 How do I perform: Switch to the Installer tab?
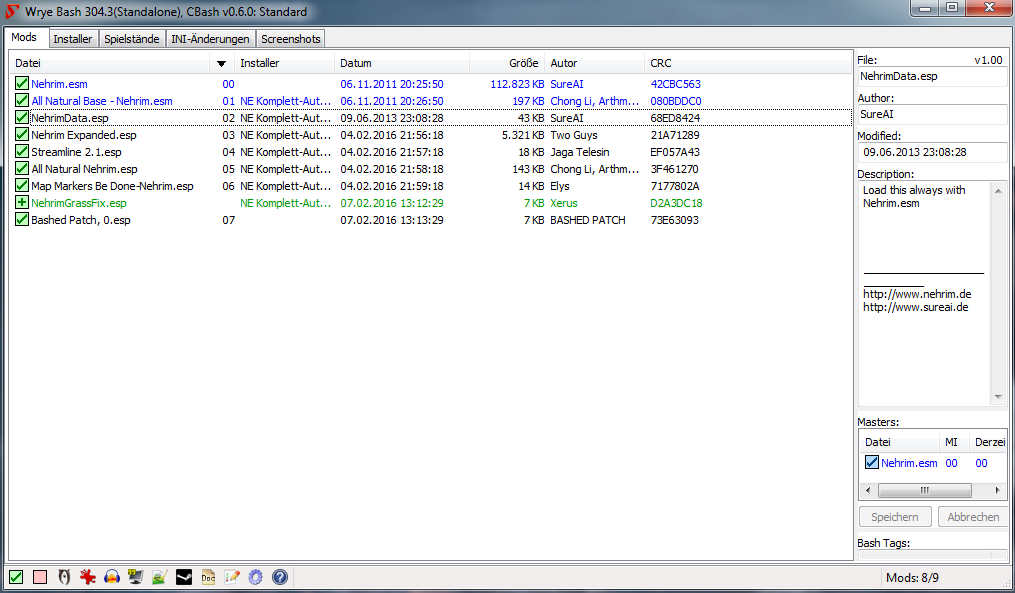point(72,39)
